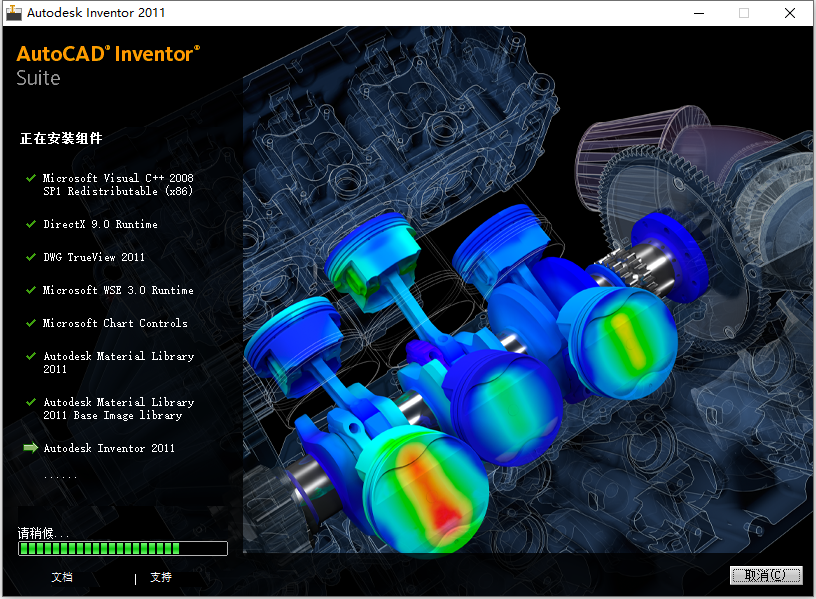Open the 支持 support link
The width and height of the screenshot is (816, 599).
coord(161,577)
